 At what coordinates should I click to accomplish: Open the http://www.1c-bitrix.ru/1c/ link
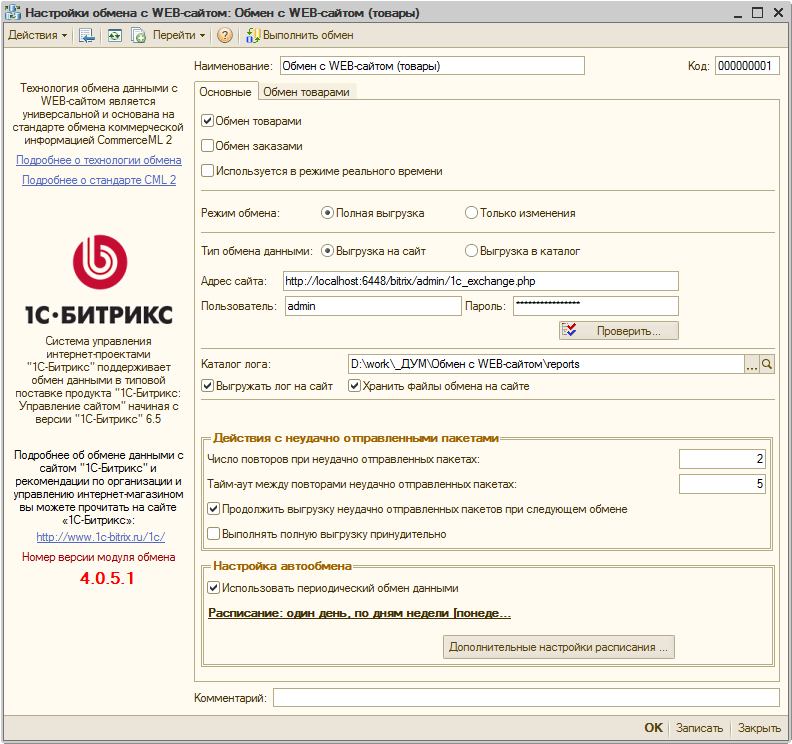pos(101,537)
